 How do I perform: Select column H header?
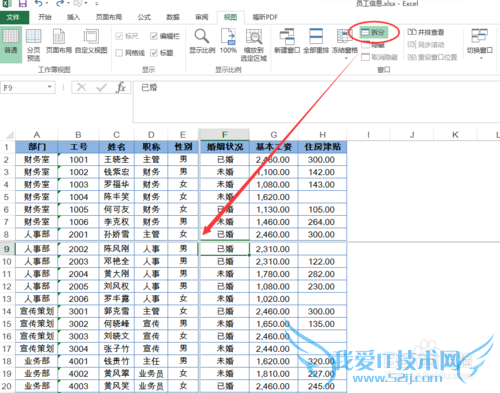pos(322,135)
